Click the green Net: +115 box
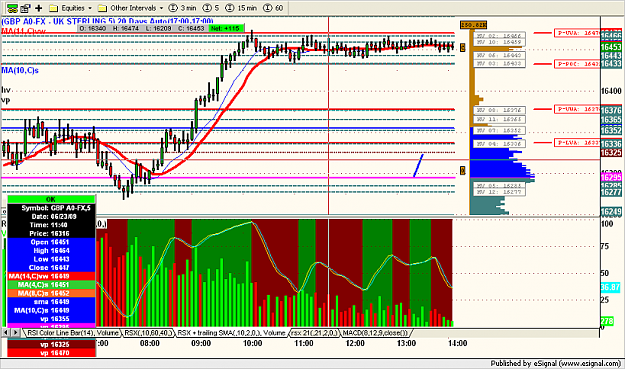 click(x=225, y=28)
